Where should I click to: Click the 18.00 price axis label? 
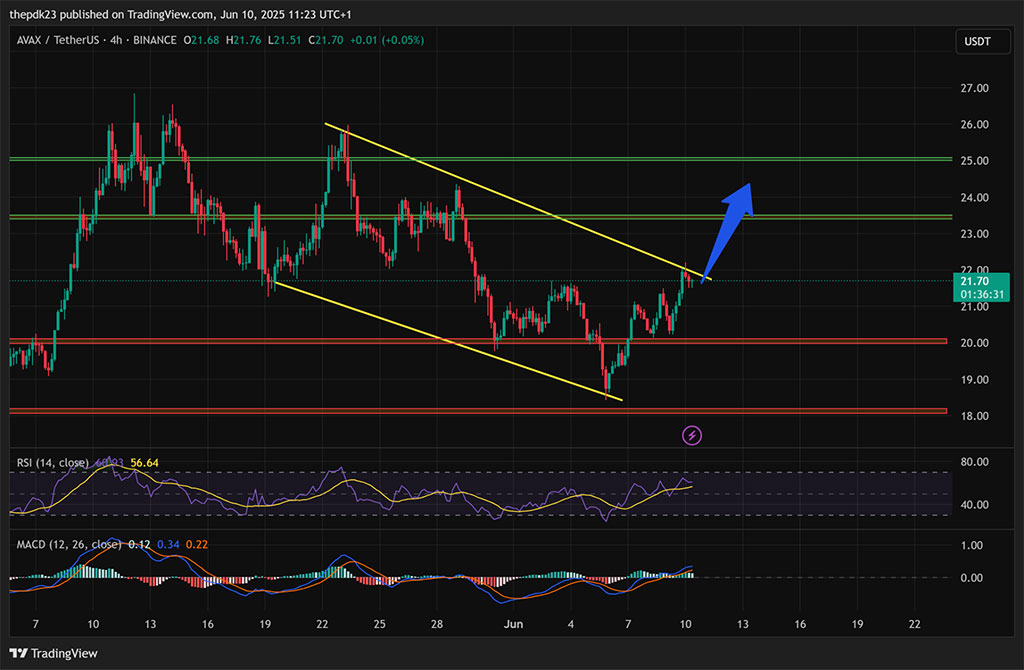[x=974, y=416]
